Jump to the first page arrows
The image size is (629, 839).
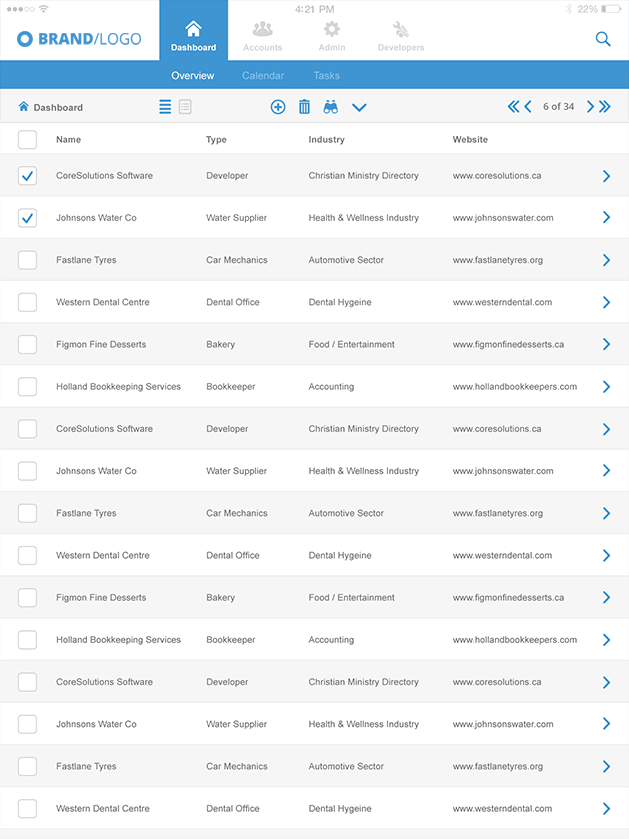tap(513, 107)
